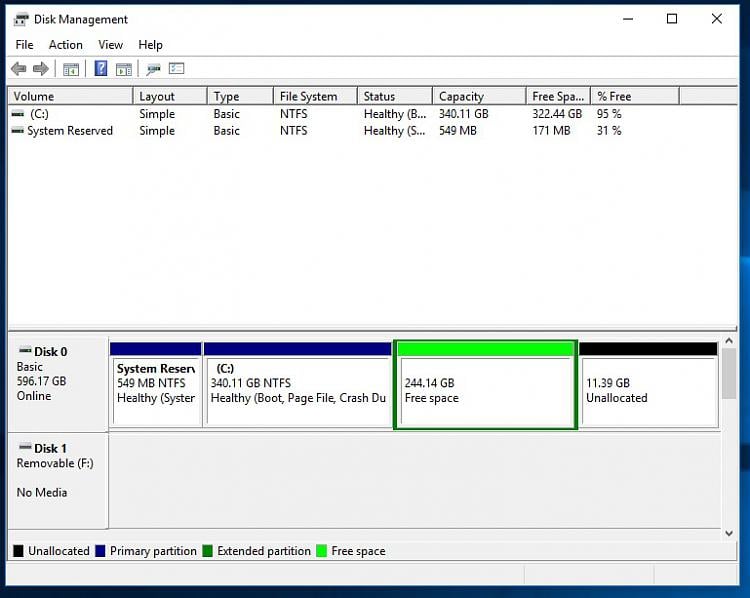
Task: Click the Back arrow toolbar icon
Action: tap(19, 69)
